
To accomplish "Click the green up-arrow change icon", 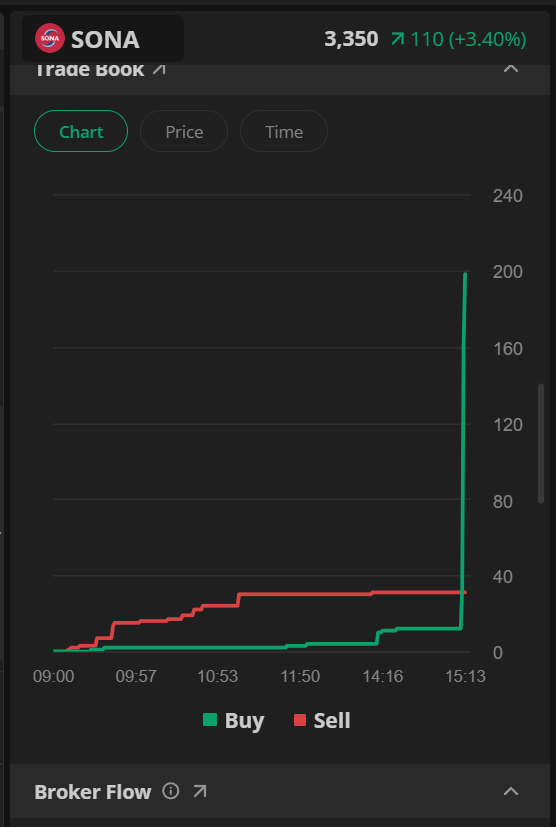I will (x=398, y=39).
